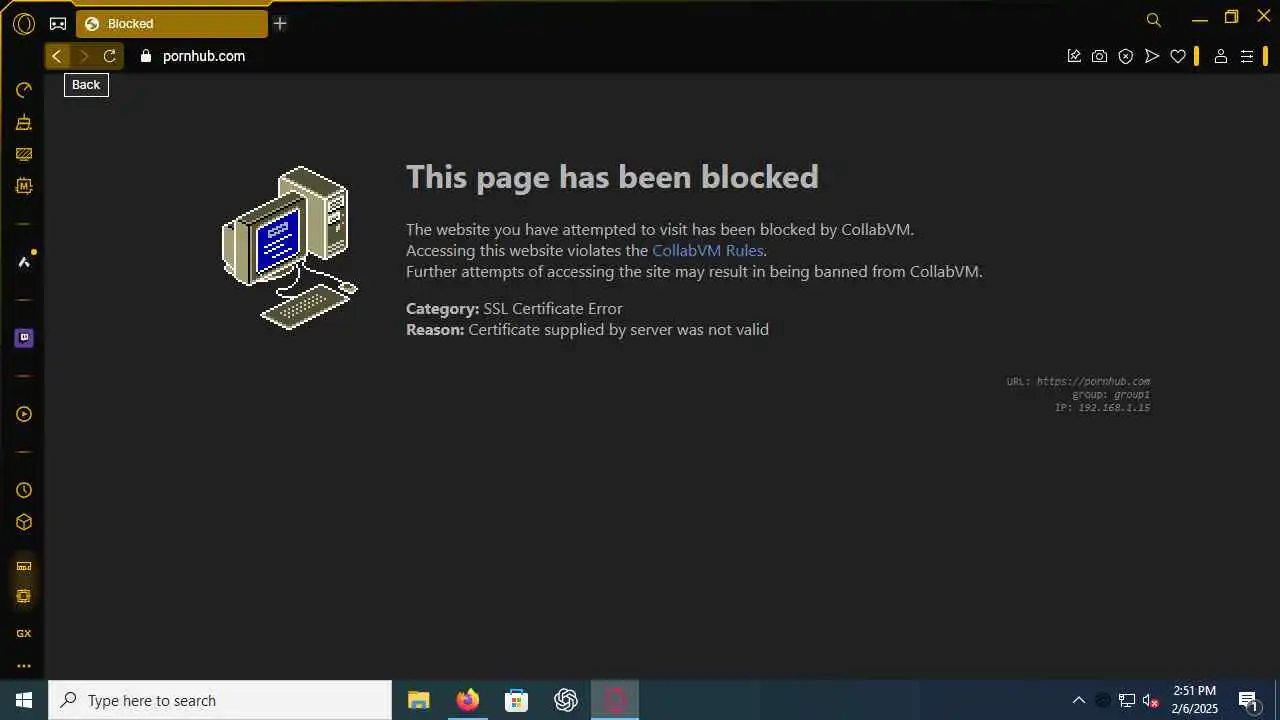Viewport: 1280px width, 720px height.
Task: Open Aria AI sidebar icon
Action: [x=24, y=262]
